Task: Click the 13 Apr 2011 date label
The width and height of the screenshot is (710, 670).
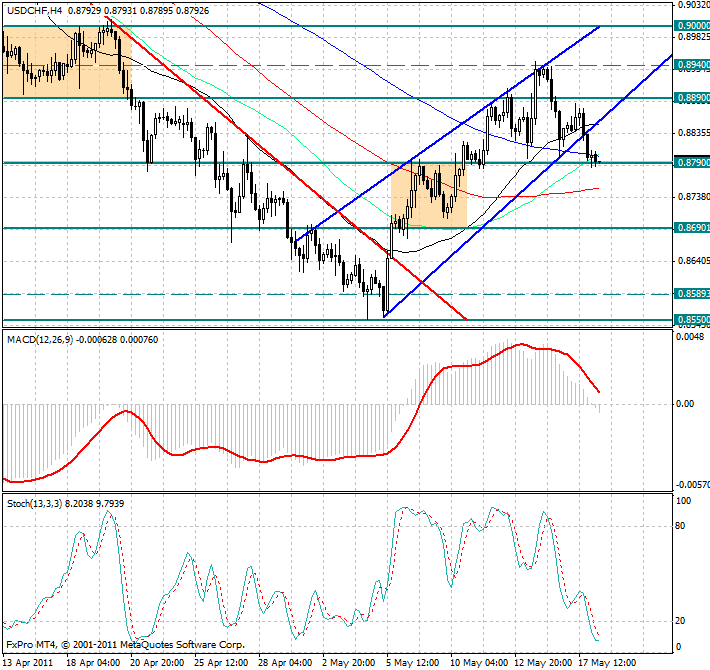Action: coord(28,663)
